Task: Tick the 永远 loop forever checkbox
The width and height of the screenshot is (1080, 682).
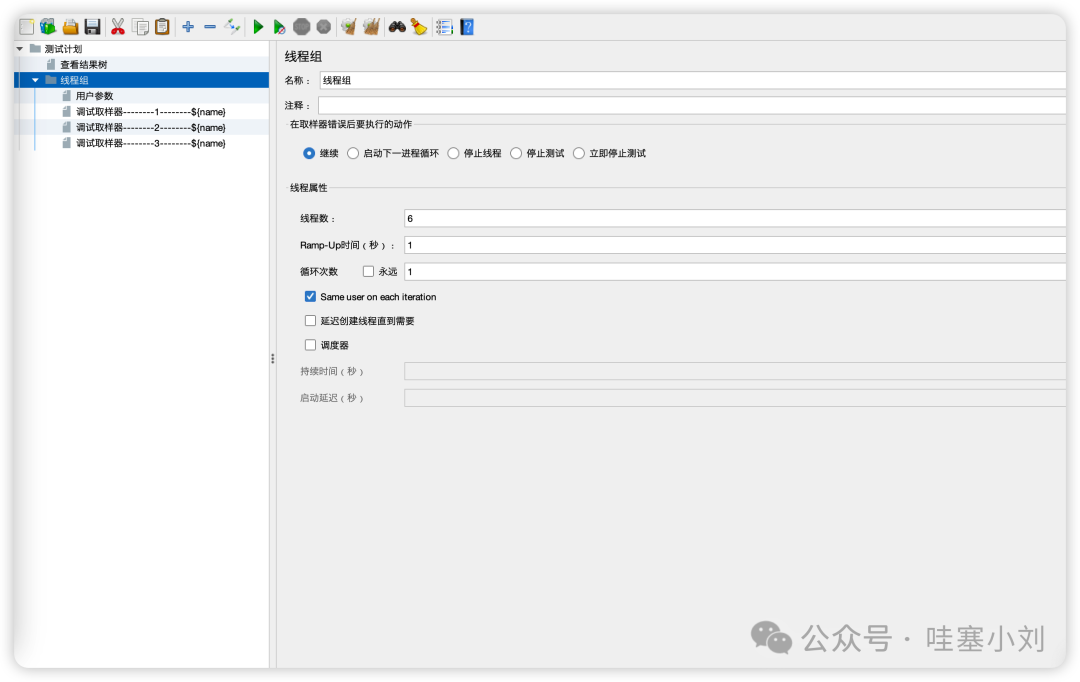Action: tap(368, 271)
